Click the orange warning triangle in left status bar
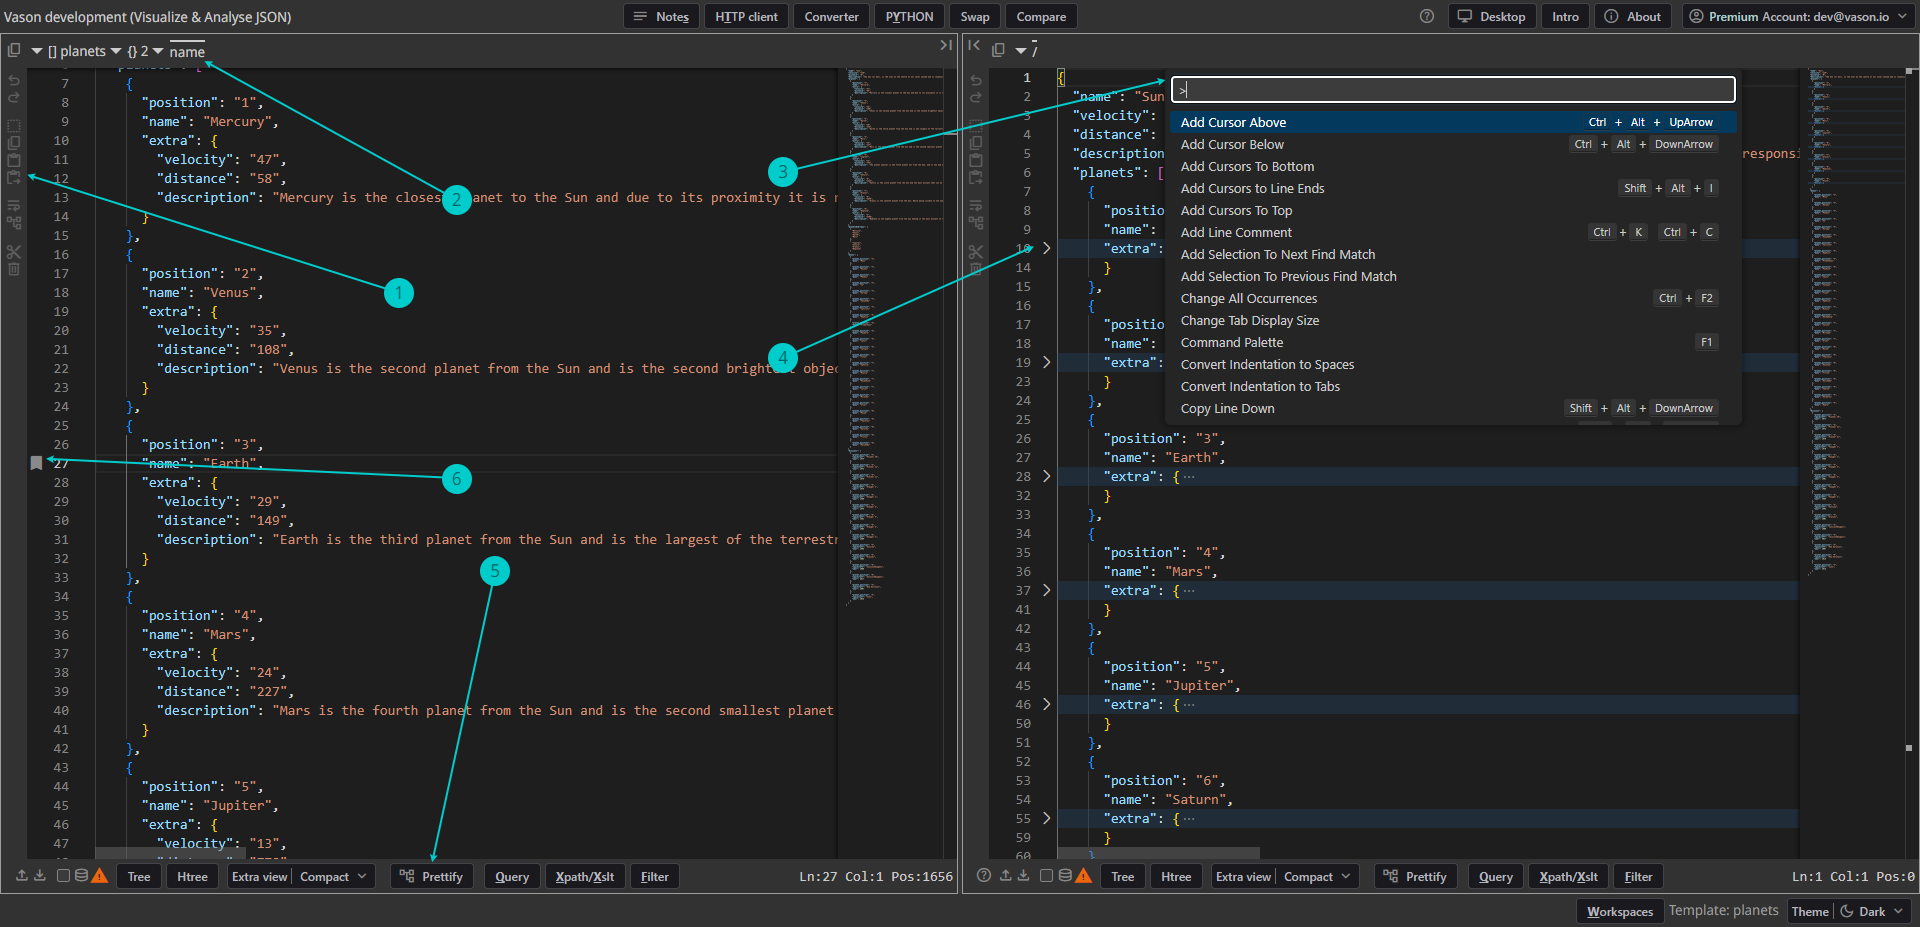 coord(99,876)
